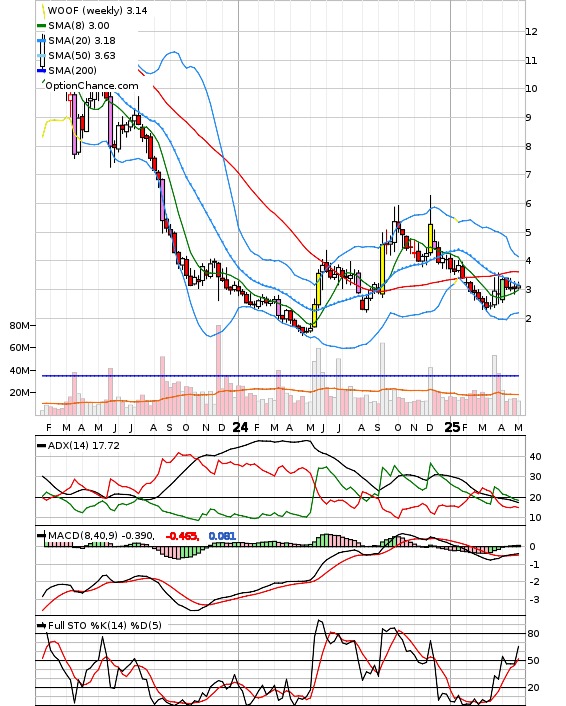Click the blue MACD histogram value 0.081
Viewport: 566px width, 706px height.
222,536
